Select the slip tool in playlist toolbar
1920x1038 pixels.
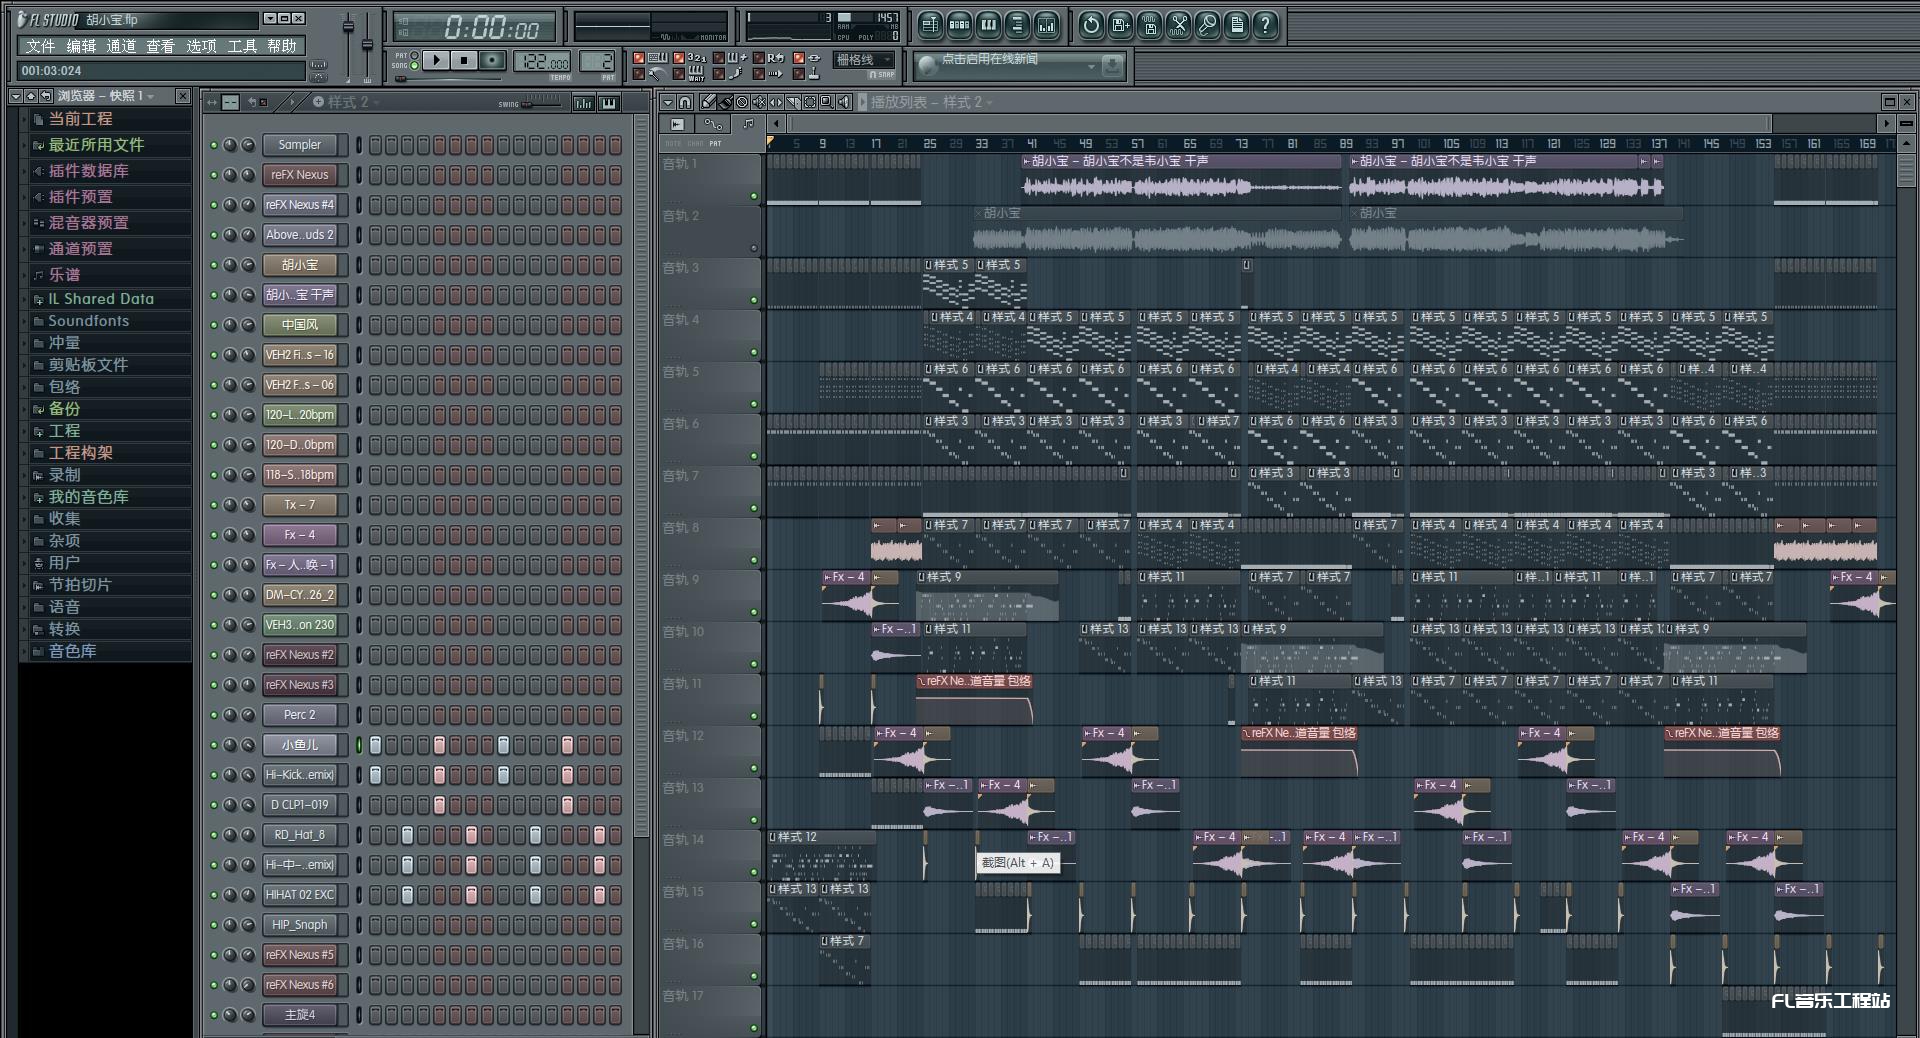776,102
